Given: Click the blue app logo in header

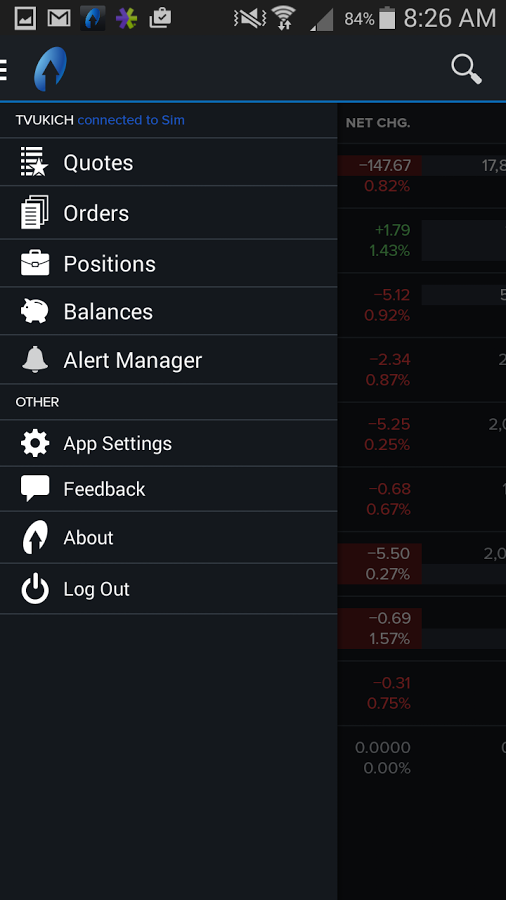Looking at the screenshot, I should pos(50,69).
